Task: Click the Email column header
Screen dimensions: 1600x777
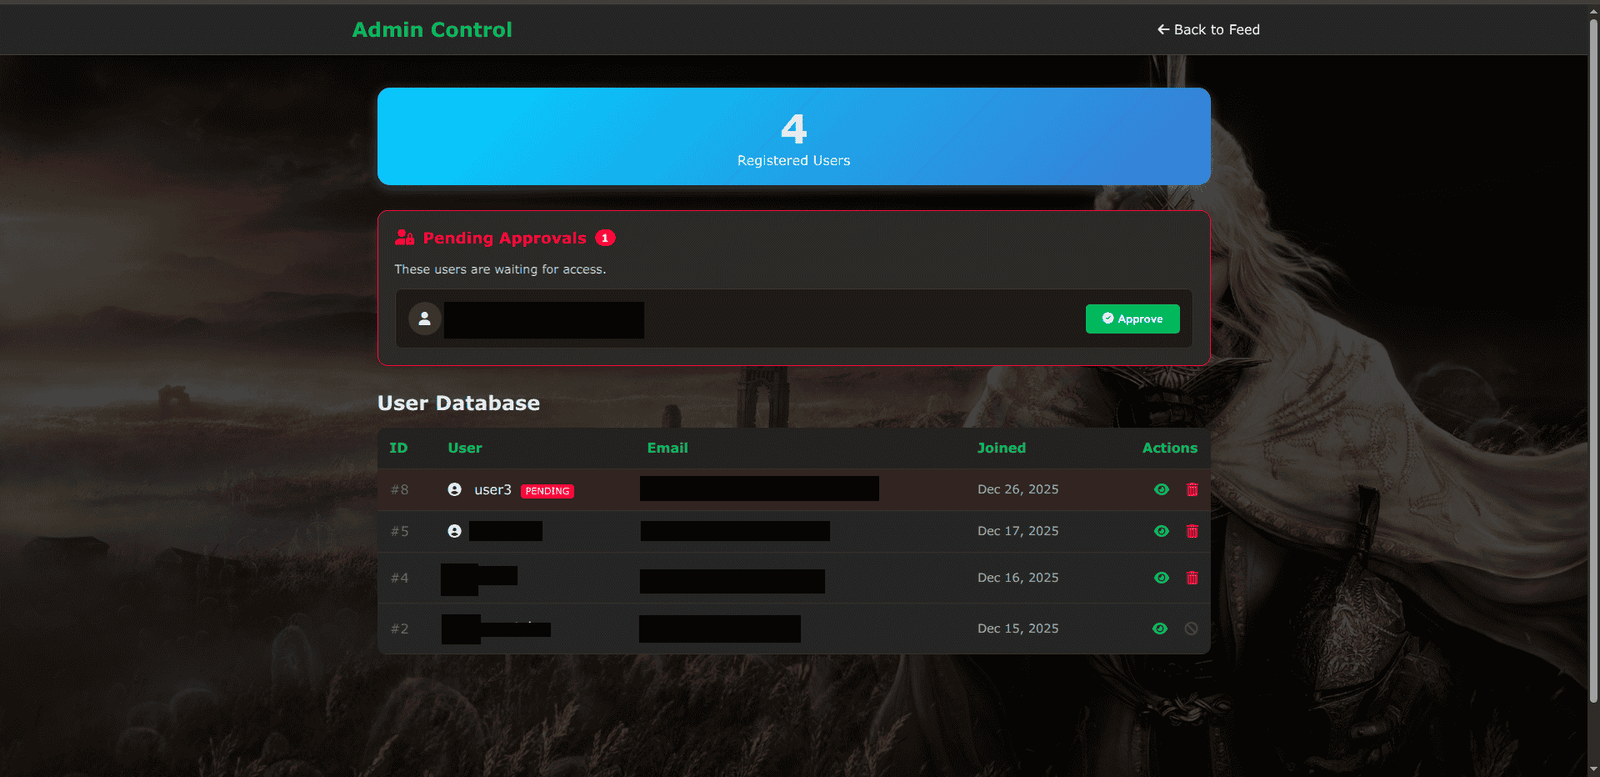Action: pos(668,448)
